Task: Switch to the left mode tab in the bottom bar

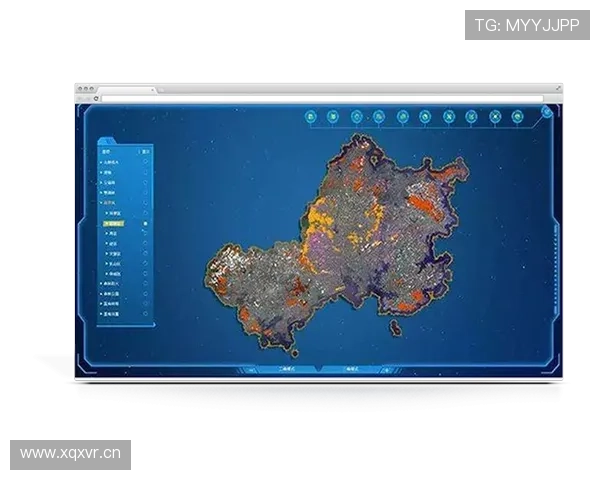Action: pyautogui.click(x=287, y=369)
